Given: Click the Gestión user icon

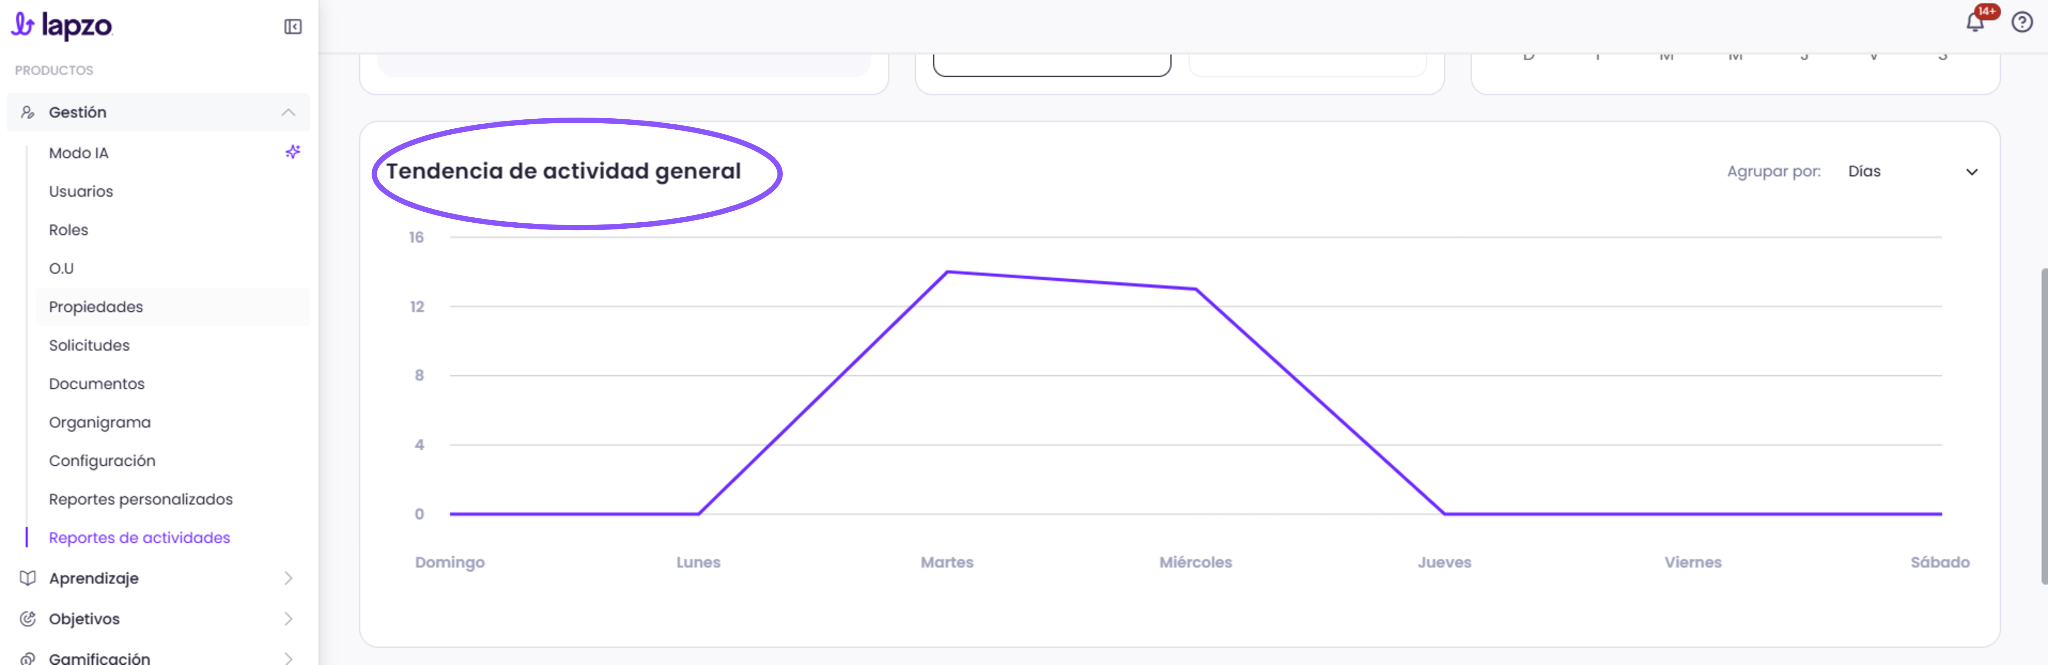Looking at the screenshot, I should coord(28,112).
